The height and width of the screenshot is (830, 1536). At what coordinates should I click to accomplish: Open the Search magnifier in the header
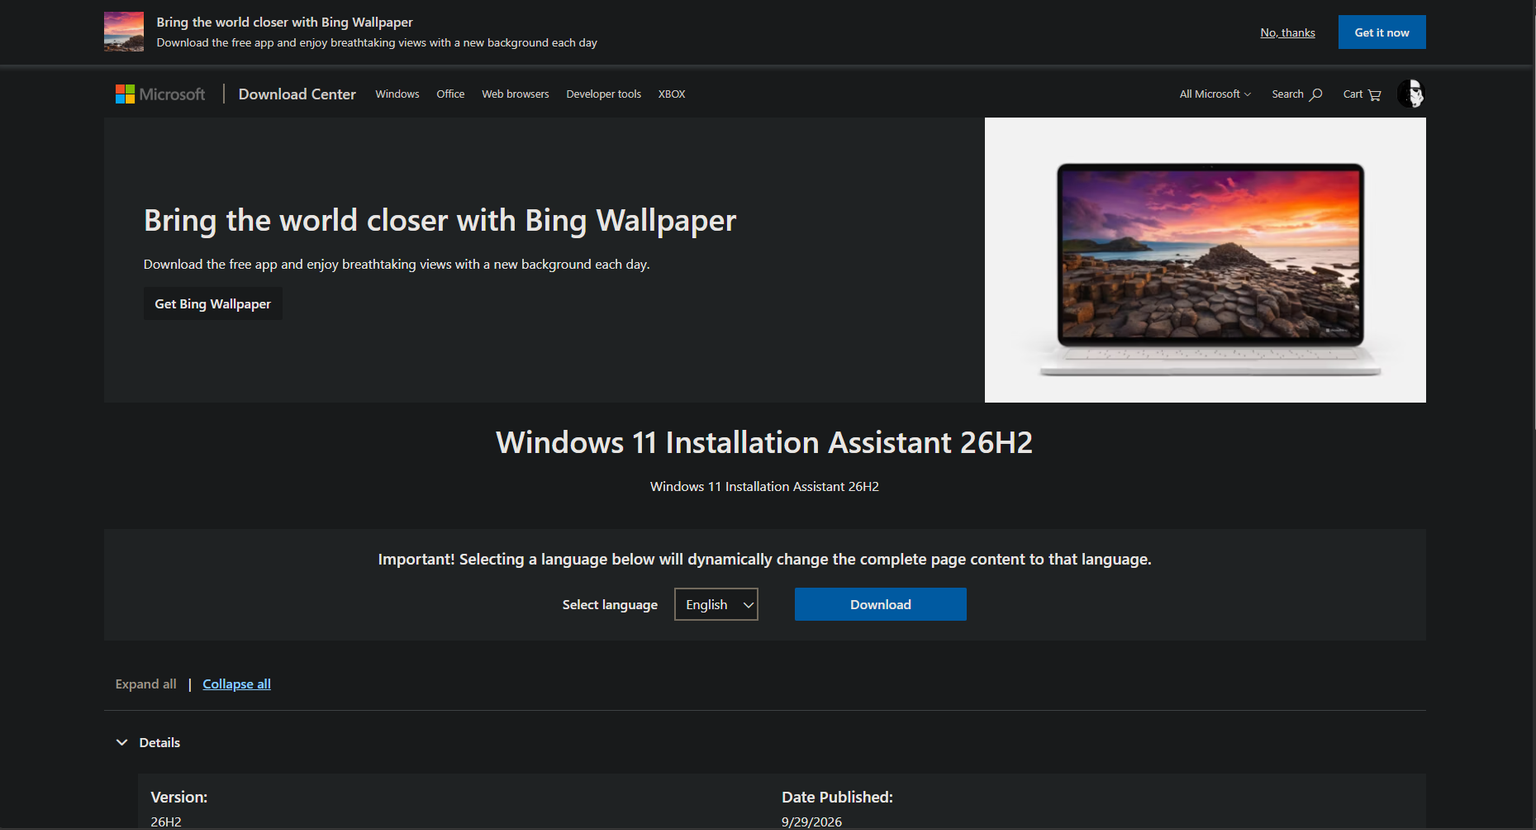coord(1297,94)
